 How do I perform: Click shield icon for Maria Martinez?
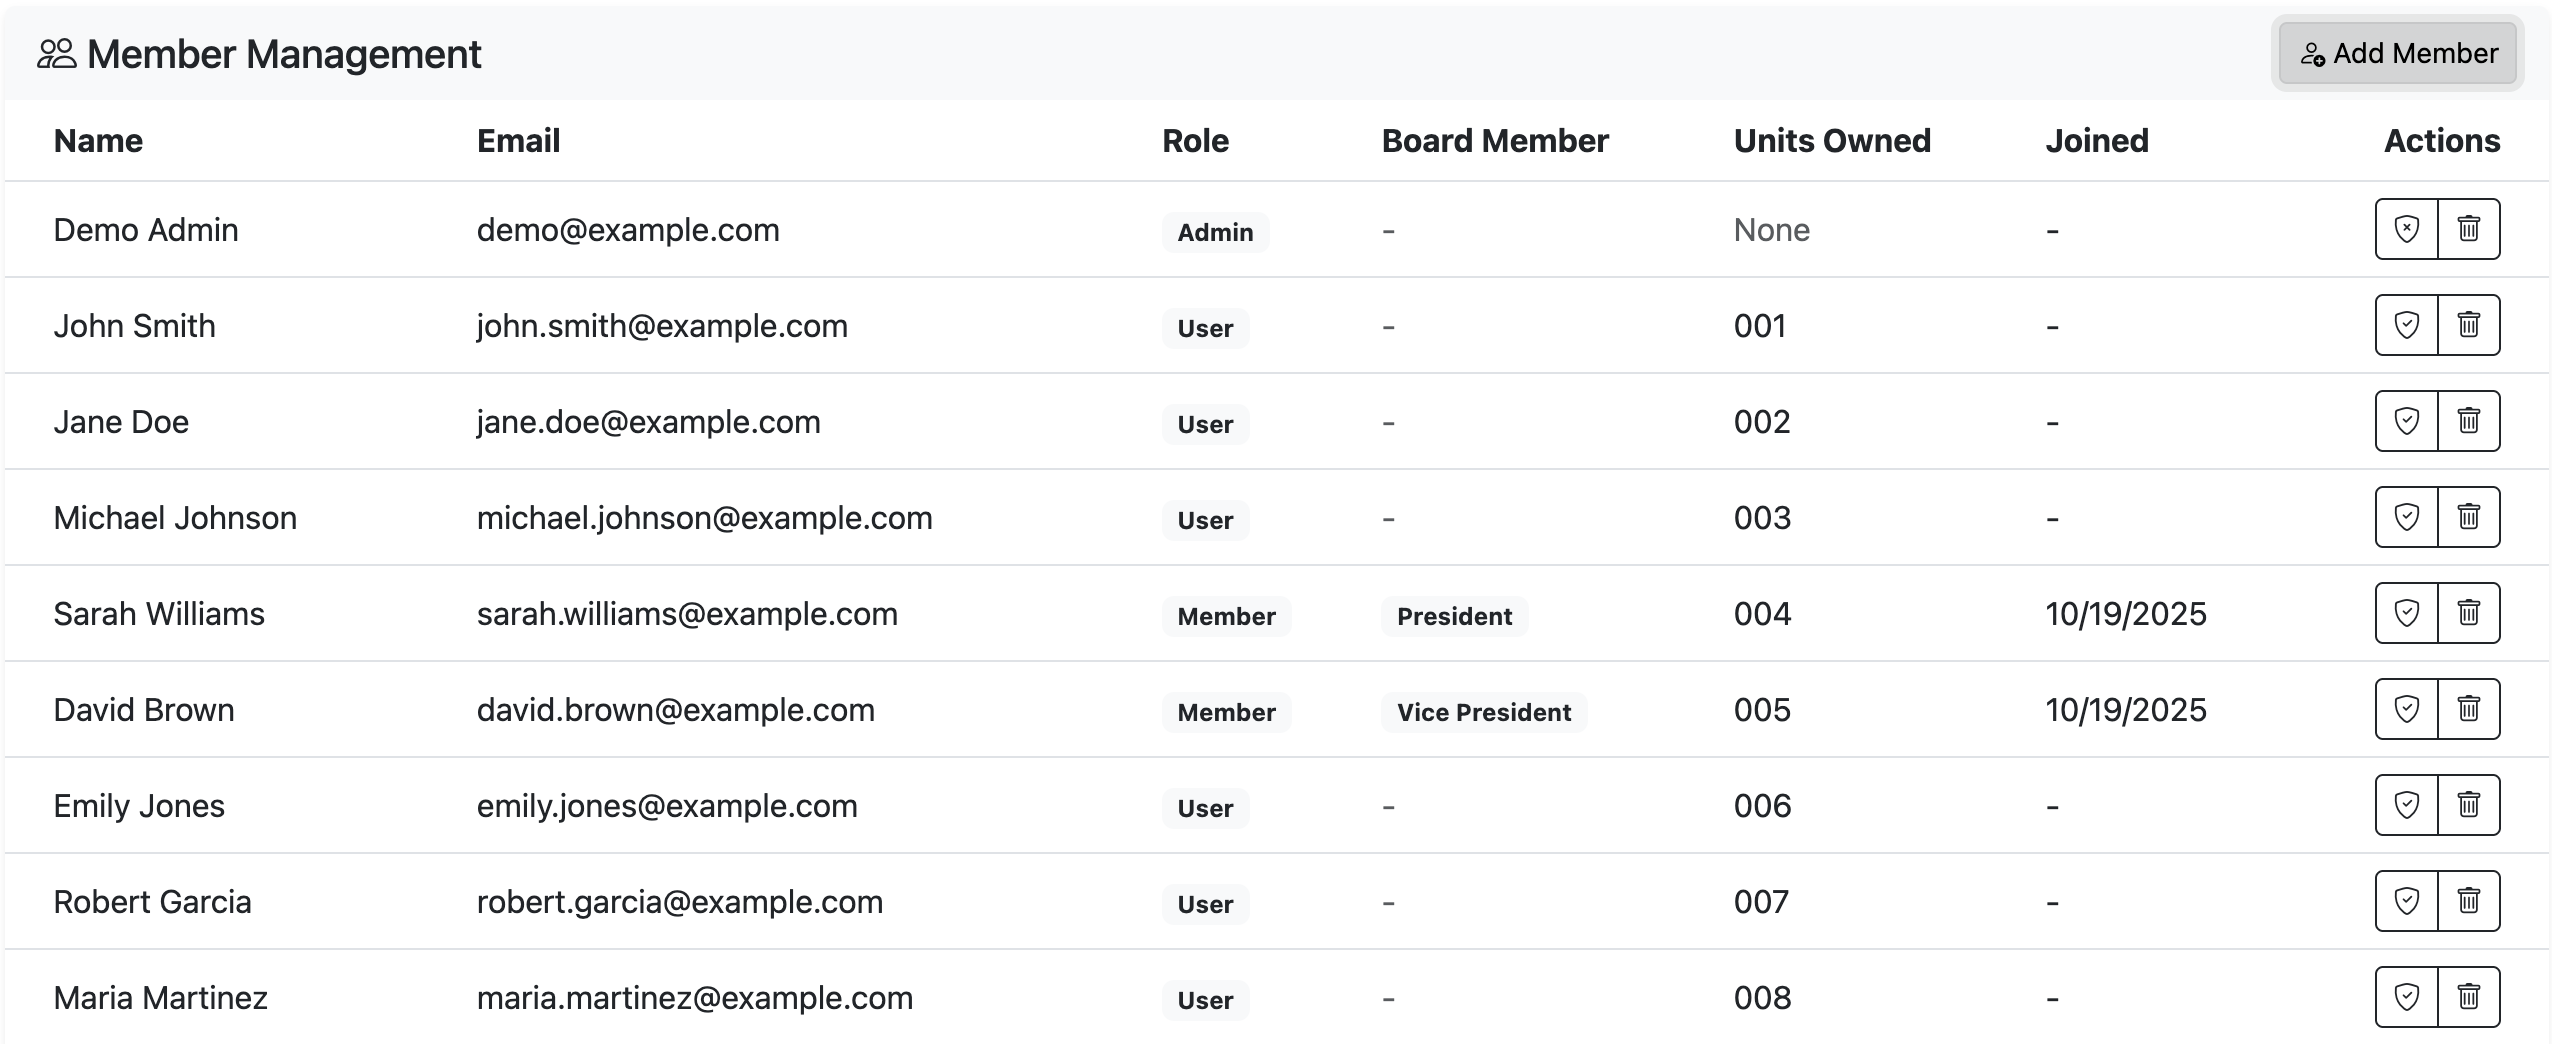pos(2406,997)
